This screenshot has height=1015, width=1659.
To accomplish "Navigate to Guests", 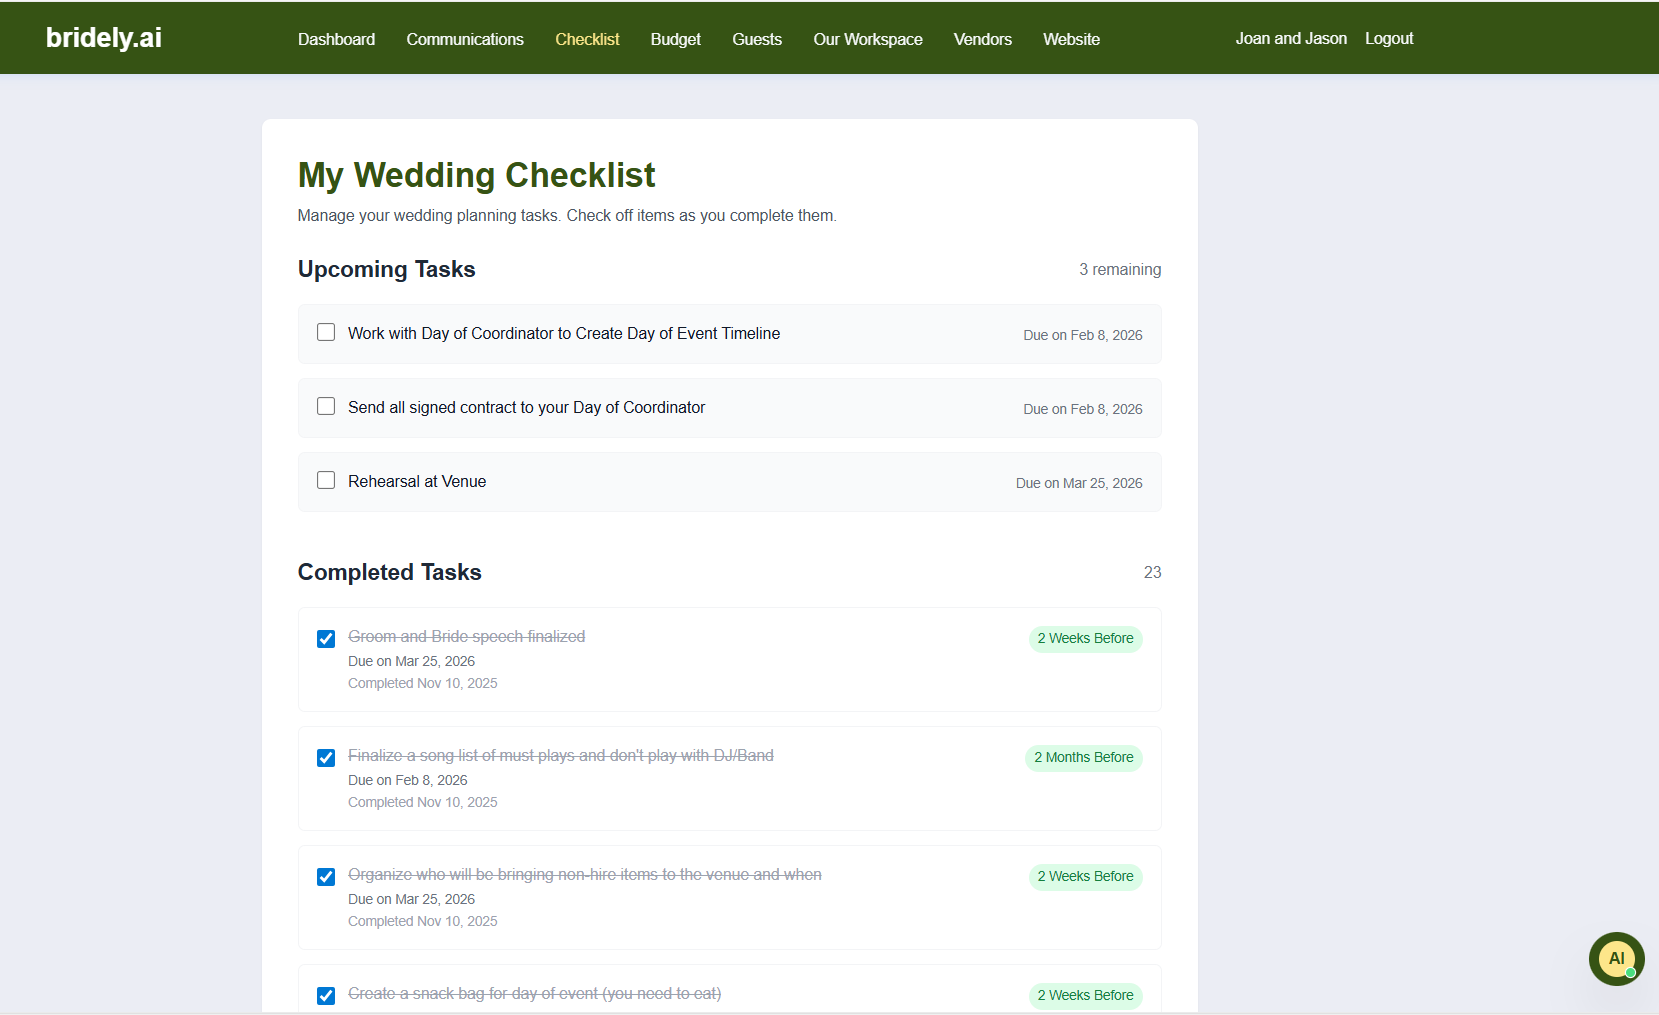I will coord(757,39).
